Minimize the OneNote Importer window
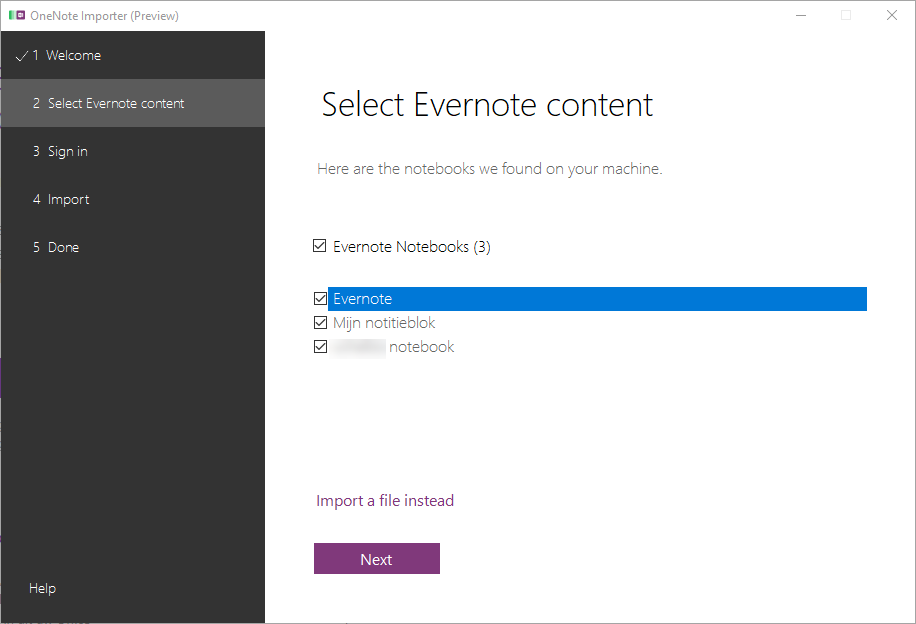Screen dimensions: 916x624 (801, 15)
